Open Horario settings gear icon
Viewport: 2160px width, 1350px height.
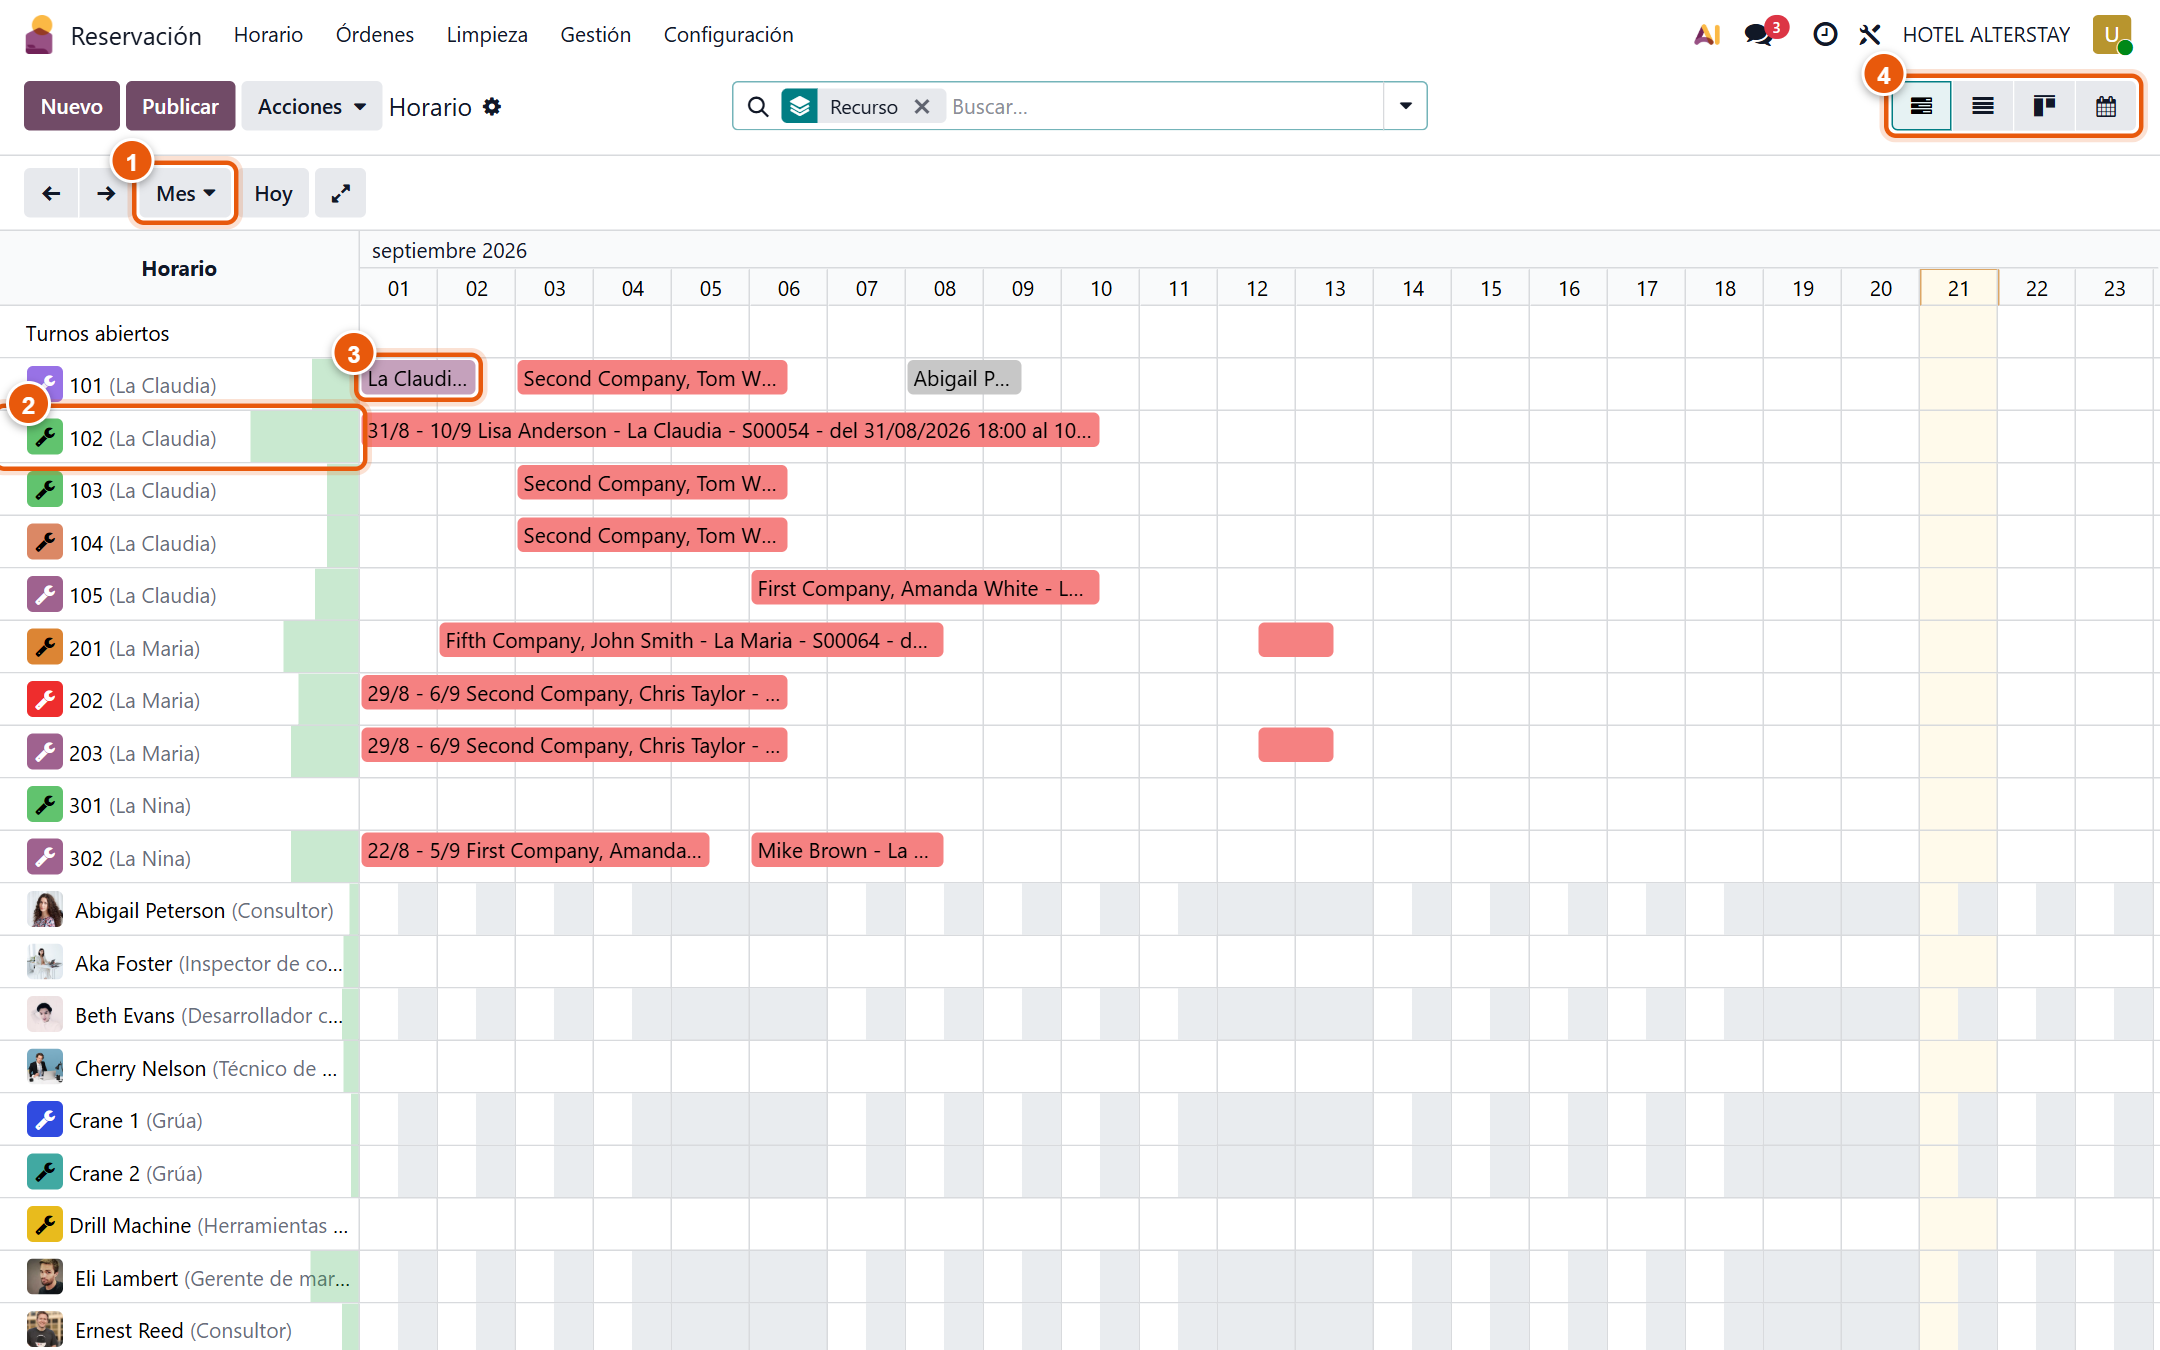(492, 106)
